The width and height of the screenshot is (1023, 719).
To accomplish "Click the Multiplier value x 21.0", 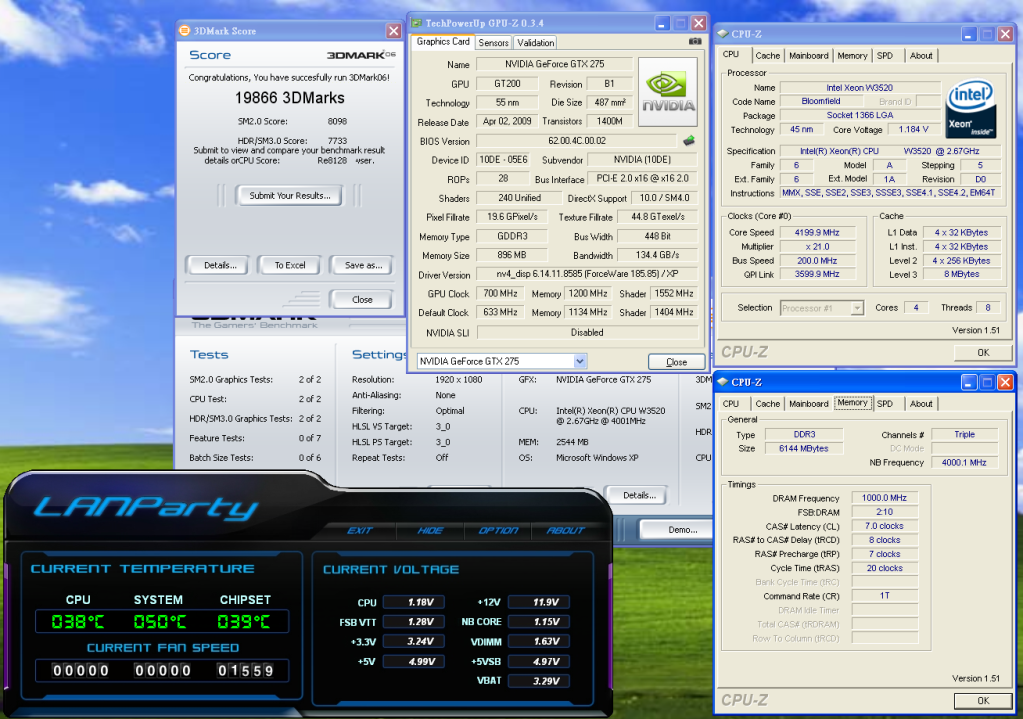I will 817,247.
